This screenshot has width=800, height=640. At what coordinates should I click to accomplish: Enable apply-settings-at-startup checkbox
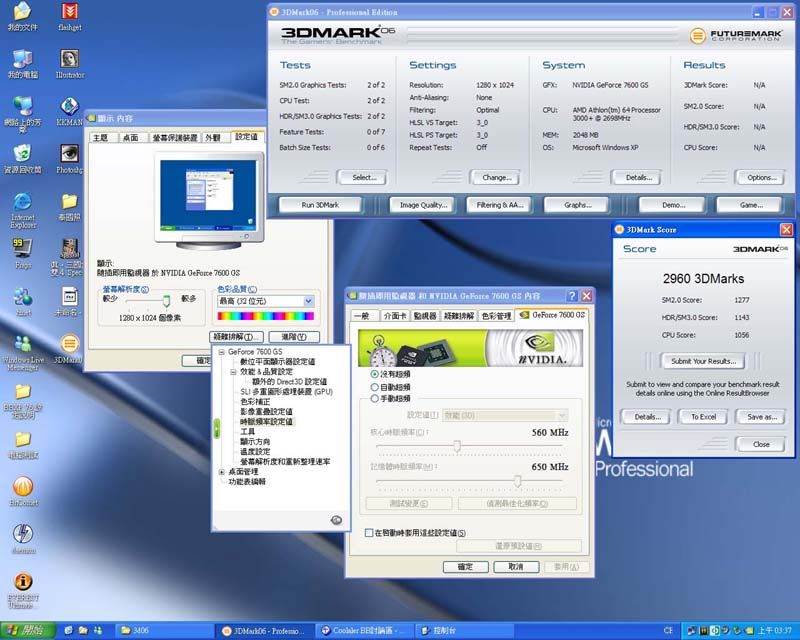369,533
